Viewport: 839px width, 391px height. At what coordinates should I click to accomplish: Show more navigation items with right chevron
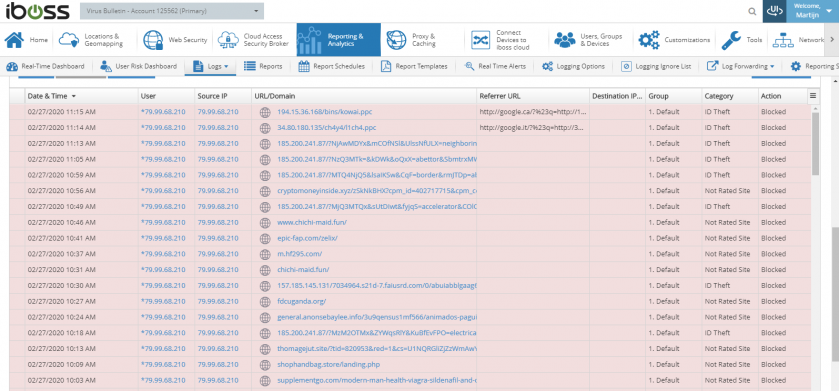click(x=832, y=40)
